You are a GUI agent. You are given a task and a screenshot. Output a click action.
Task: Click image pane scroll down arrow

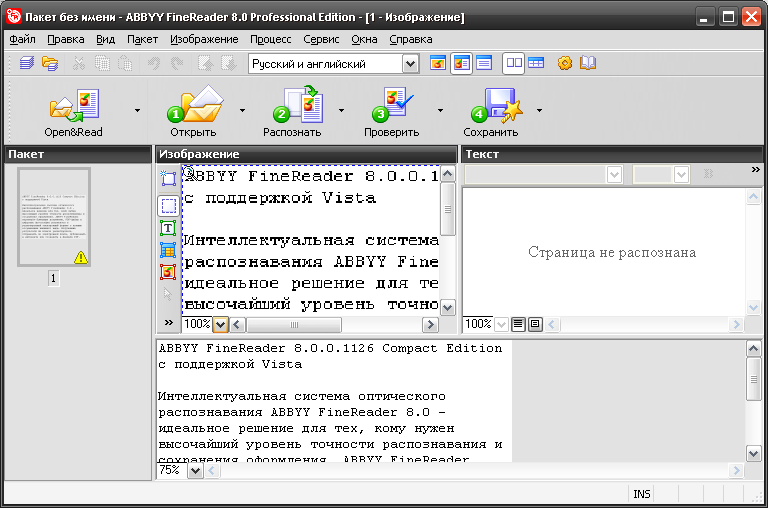pyautogui.click(x=448, y=308)
